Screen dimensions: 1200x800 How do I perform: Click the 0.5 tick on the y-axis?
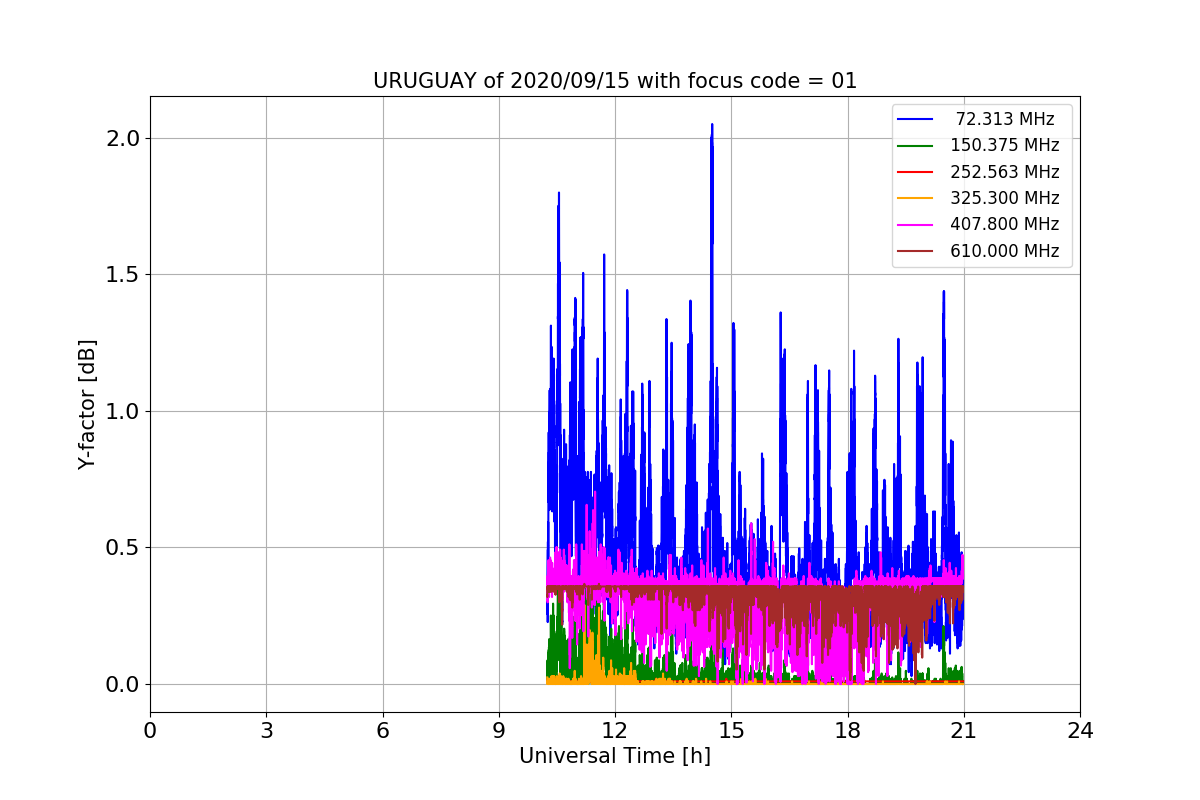tap(123, 548)
